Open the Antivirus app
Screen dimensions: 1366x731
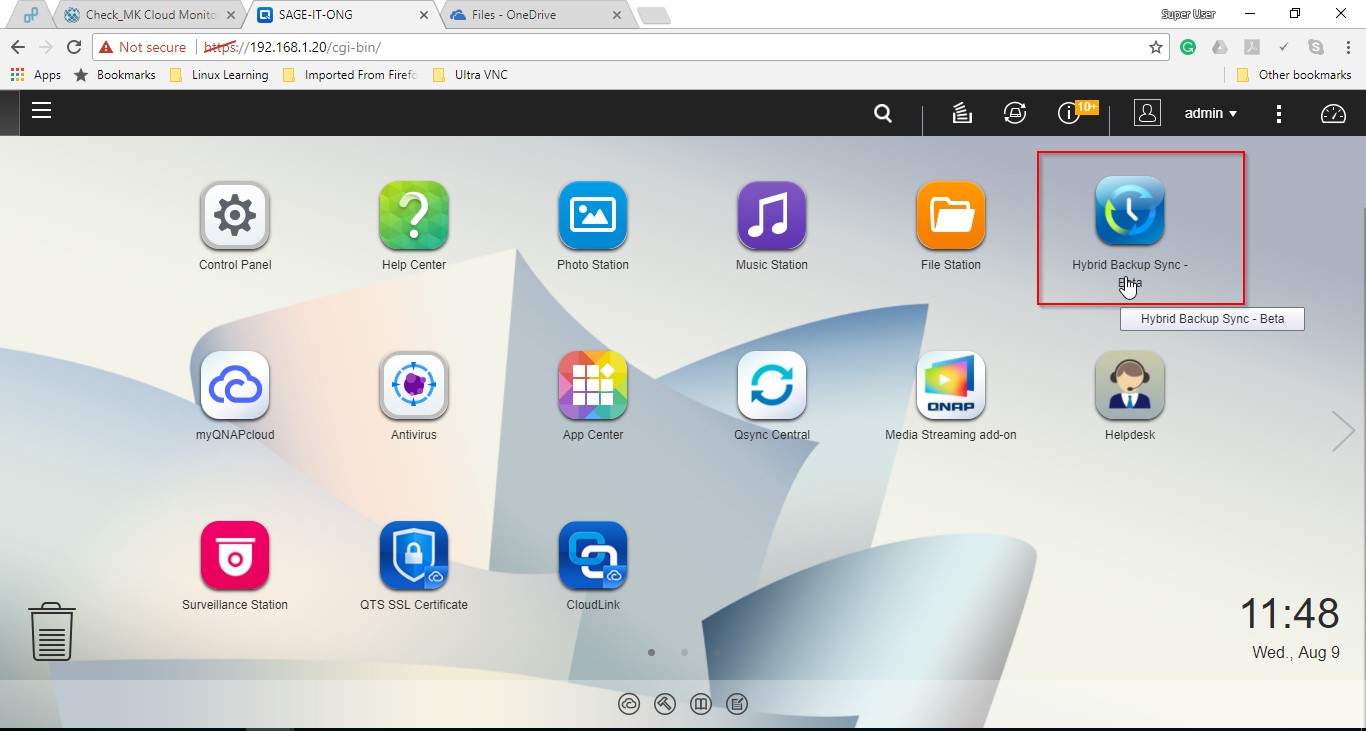(413, 385)
